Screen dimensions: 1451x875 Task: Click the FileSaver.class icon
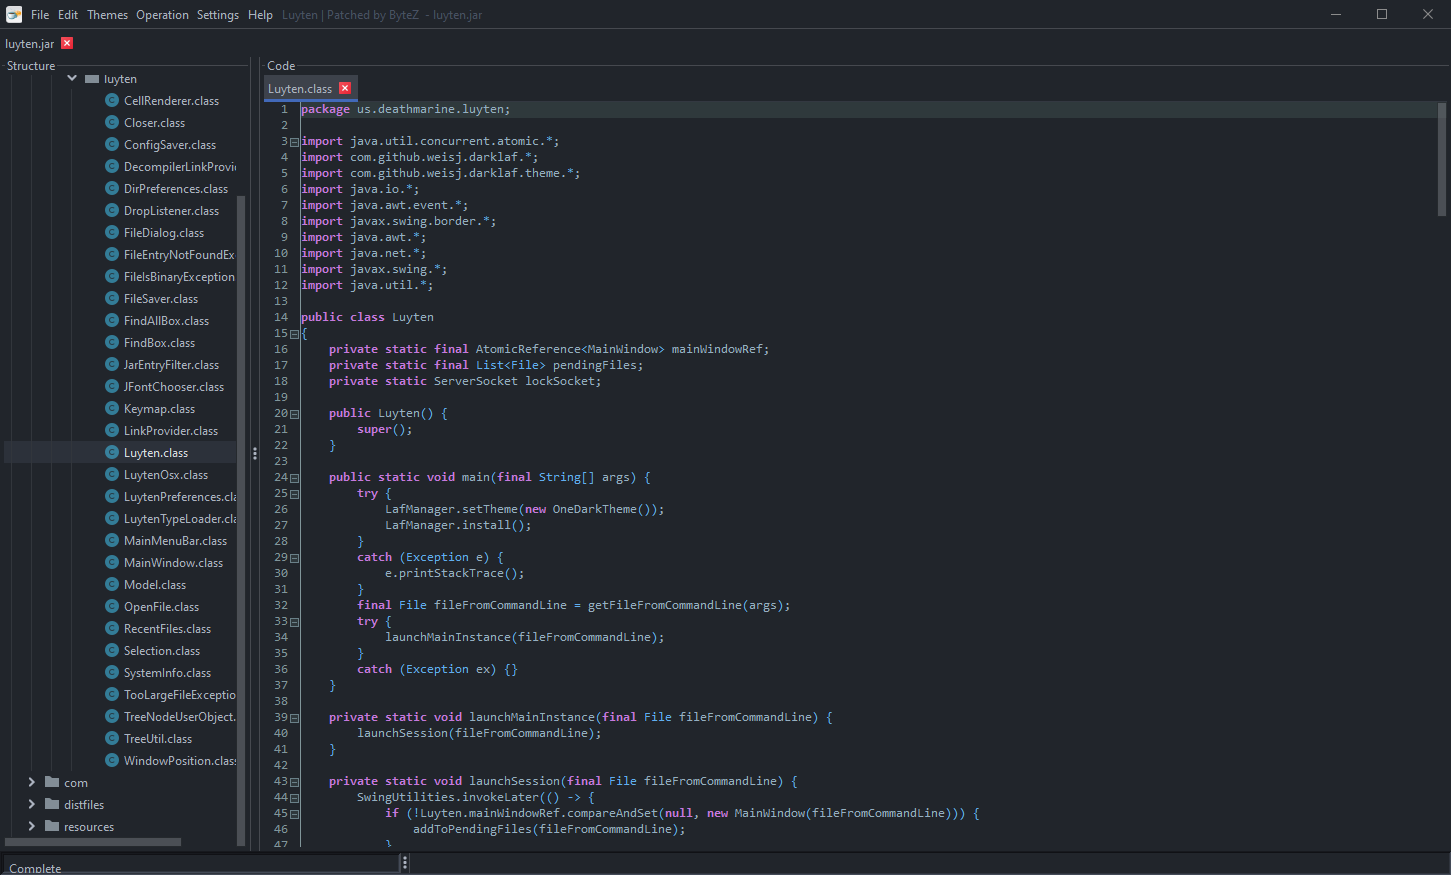(x=112, y=298)
